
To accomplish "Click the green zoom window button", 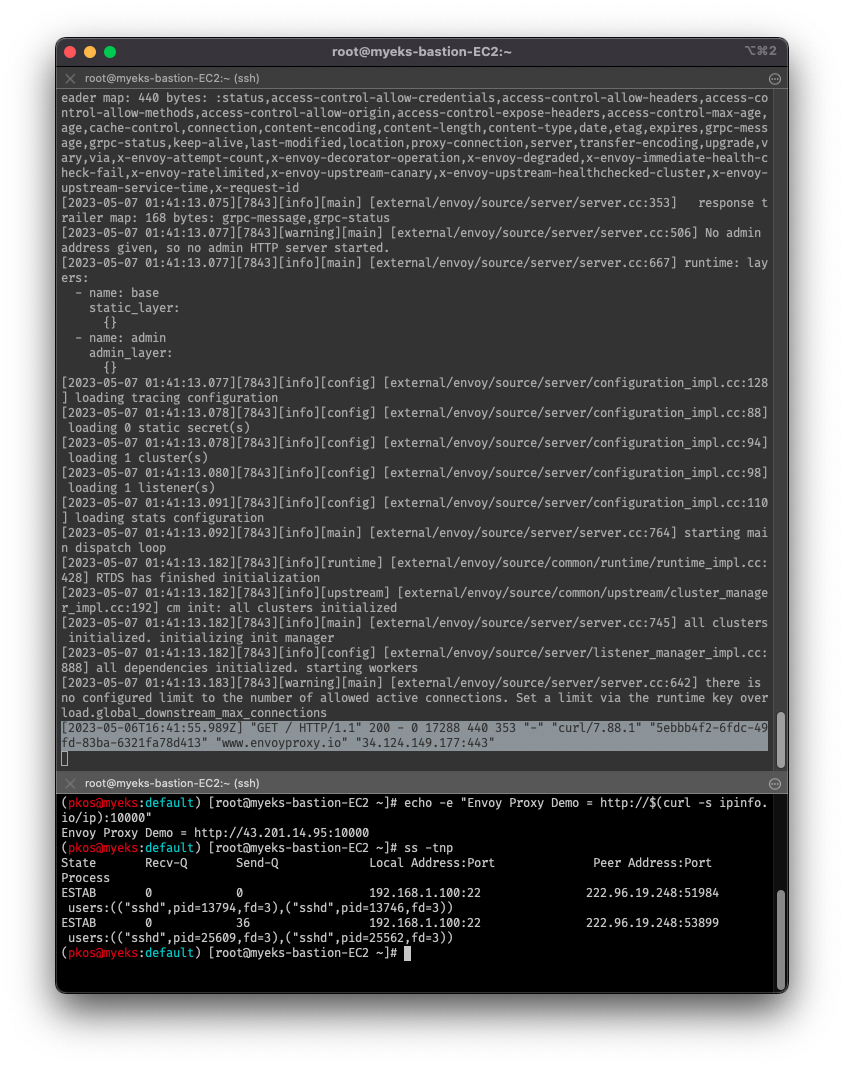I will 110,52.
